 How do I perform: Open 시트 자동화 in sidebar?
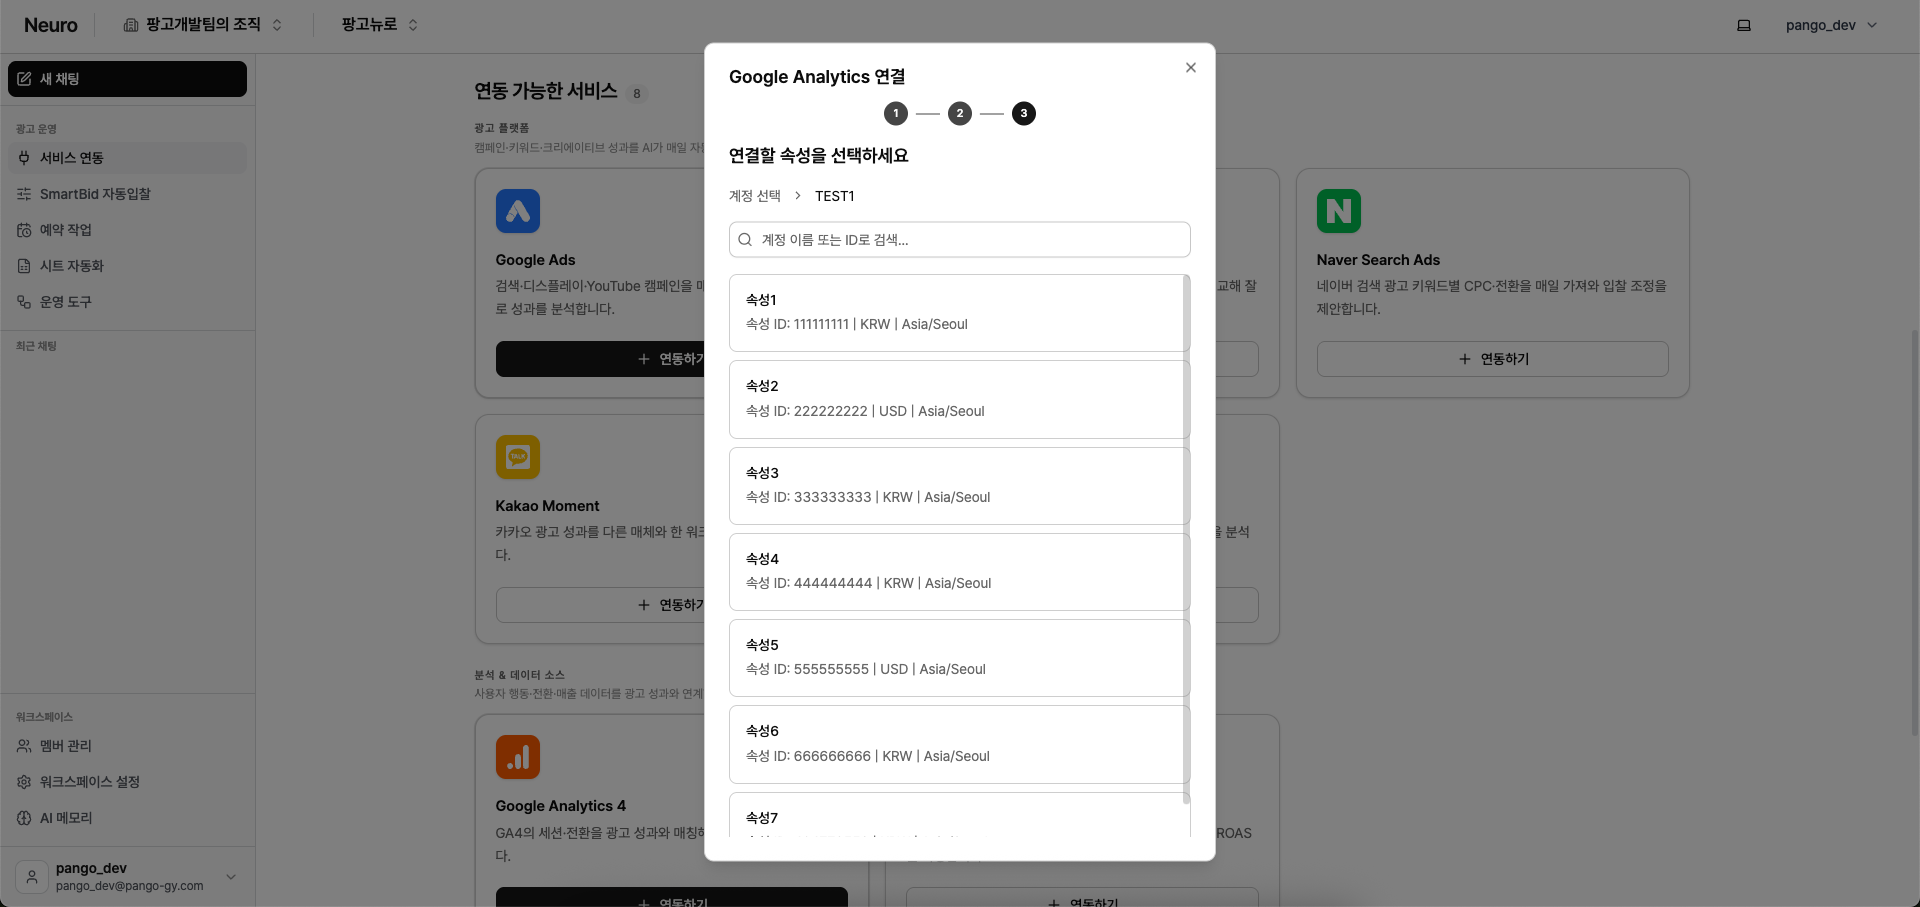point(128,266)
